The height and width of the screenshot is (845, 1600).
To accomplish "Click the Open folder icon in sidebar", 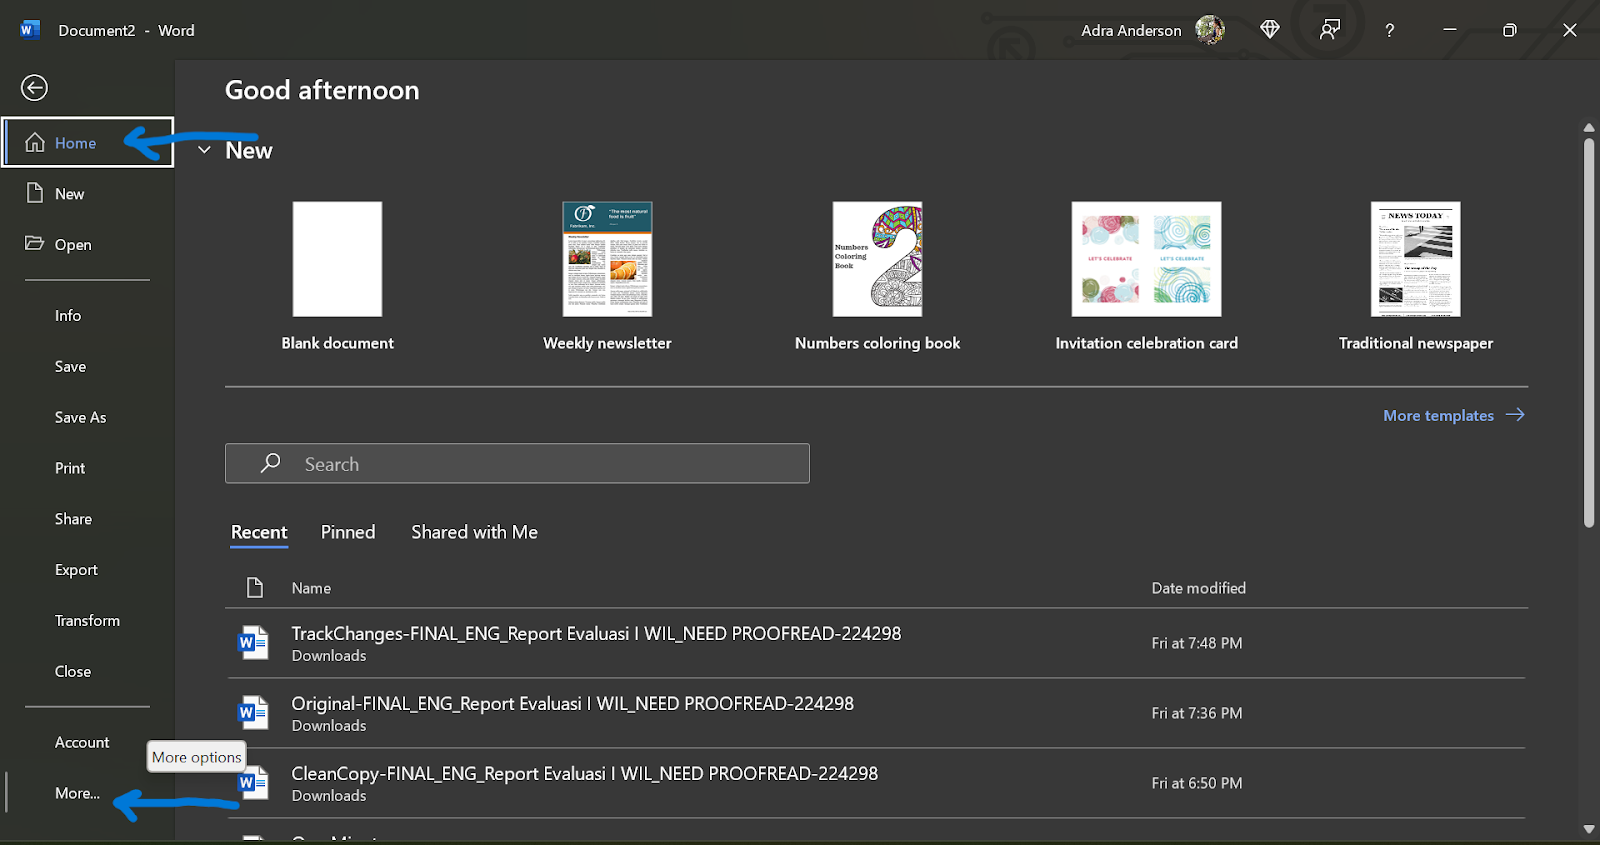I will [35, 243].
